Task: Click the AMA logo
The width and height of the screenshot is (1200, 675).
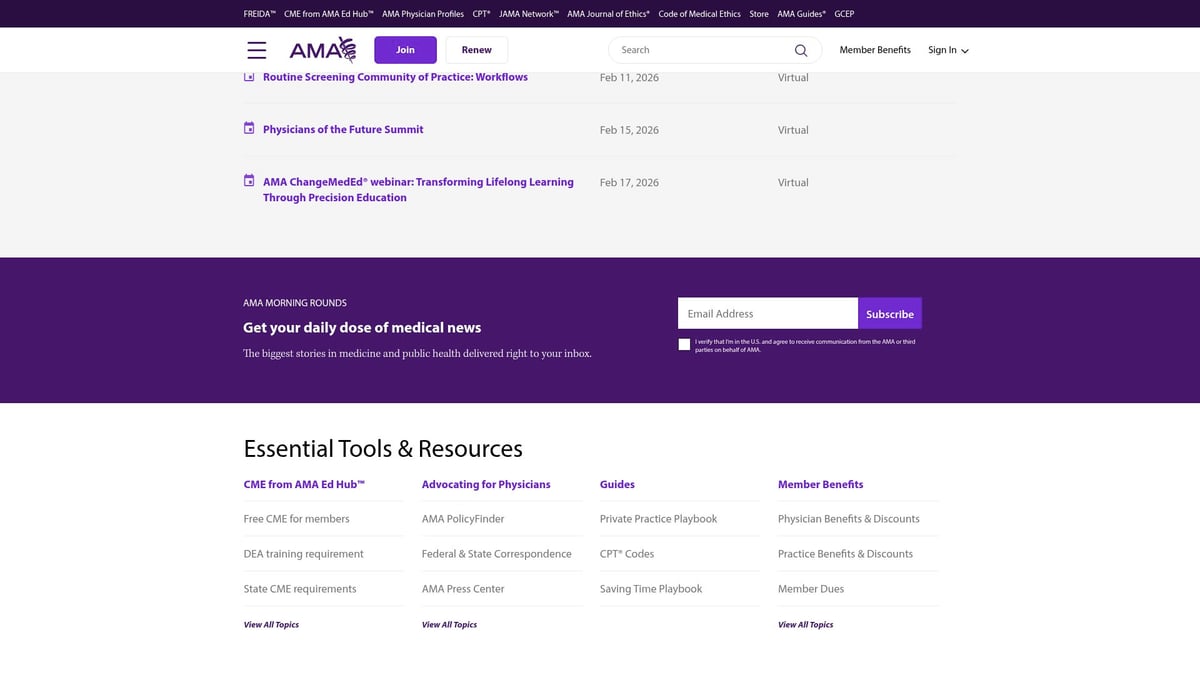Action: tap(322, 49)
